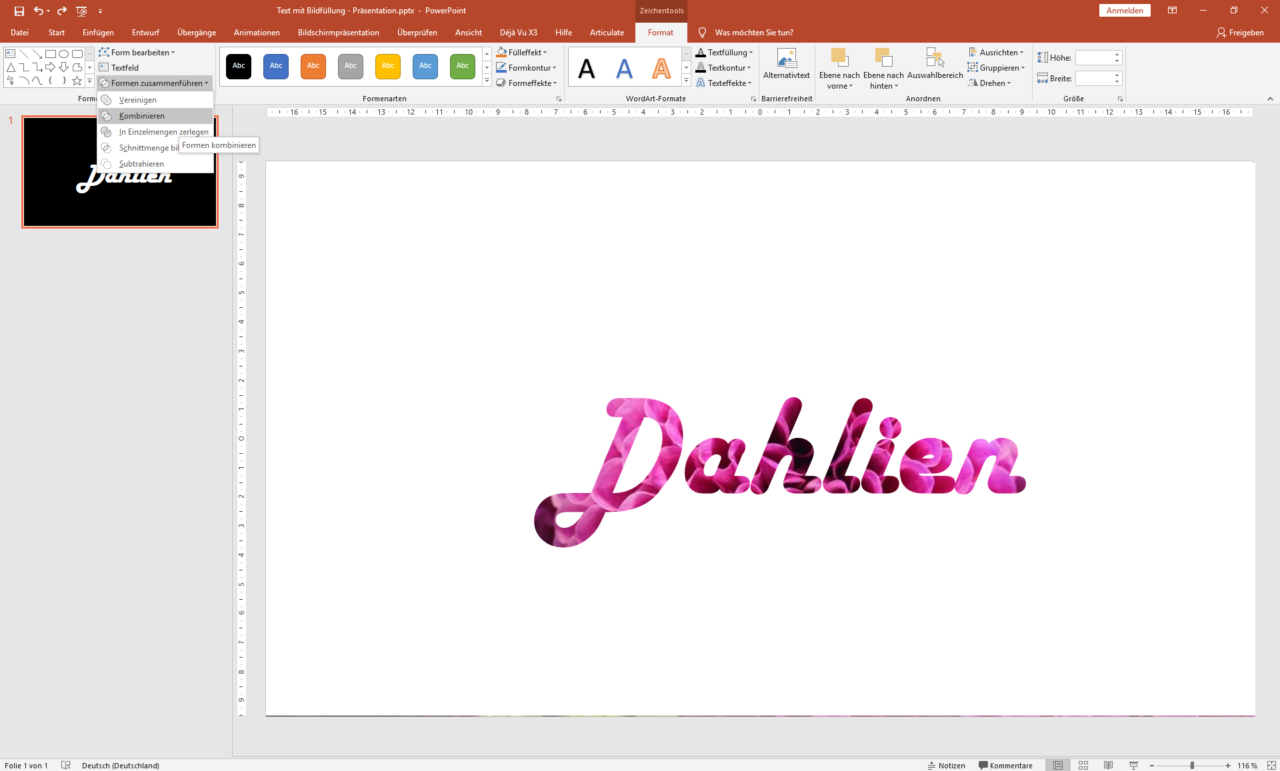Screen dimensions: 1280x771
Task: Open the Kommentare pane from status bar
Action: coord(1006,765)
